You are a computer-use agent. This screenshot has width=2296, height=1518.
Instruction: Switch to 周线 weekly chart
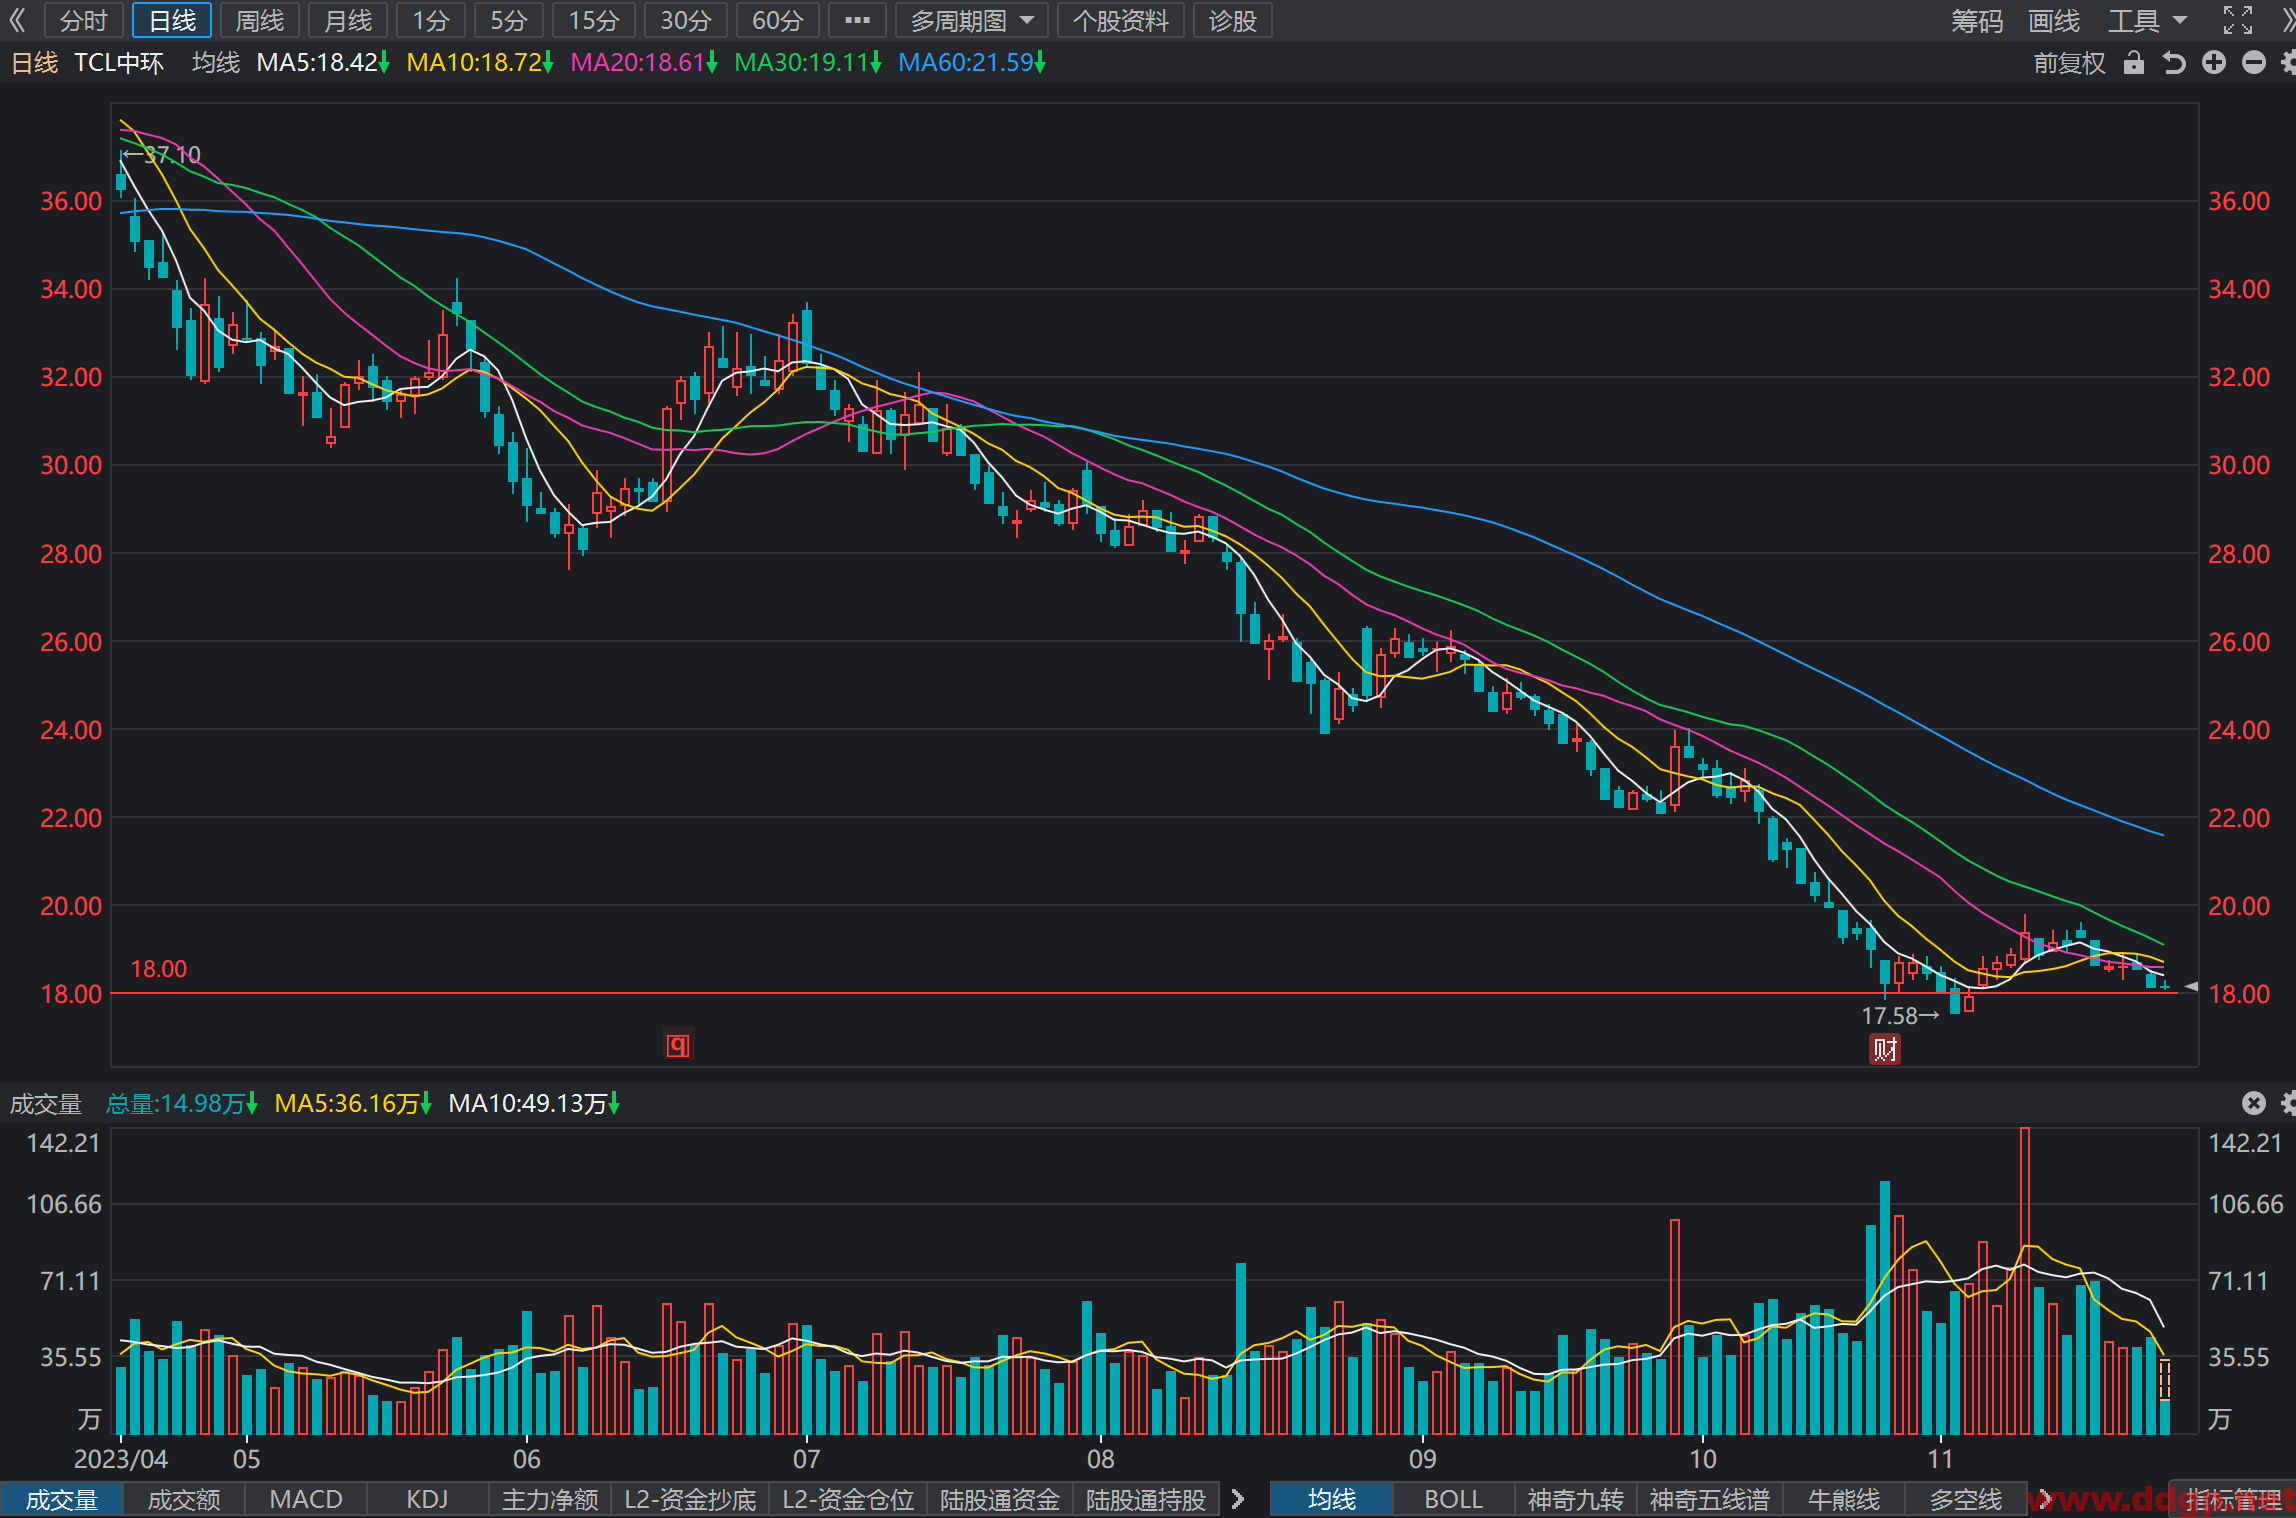click(x=260, y=20)
